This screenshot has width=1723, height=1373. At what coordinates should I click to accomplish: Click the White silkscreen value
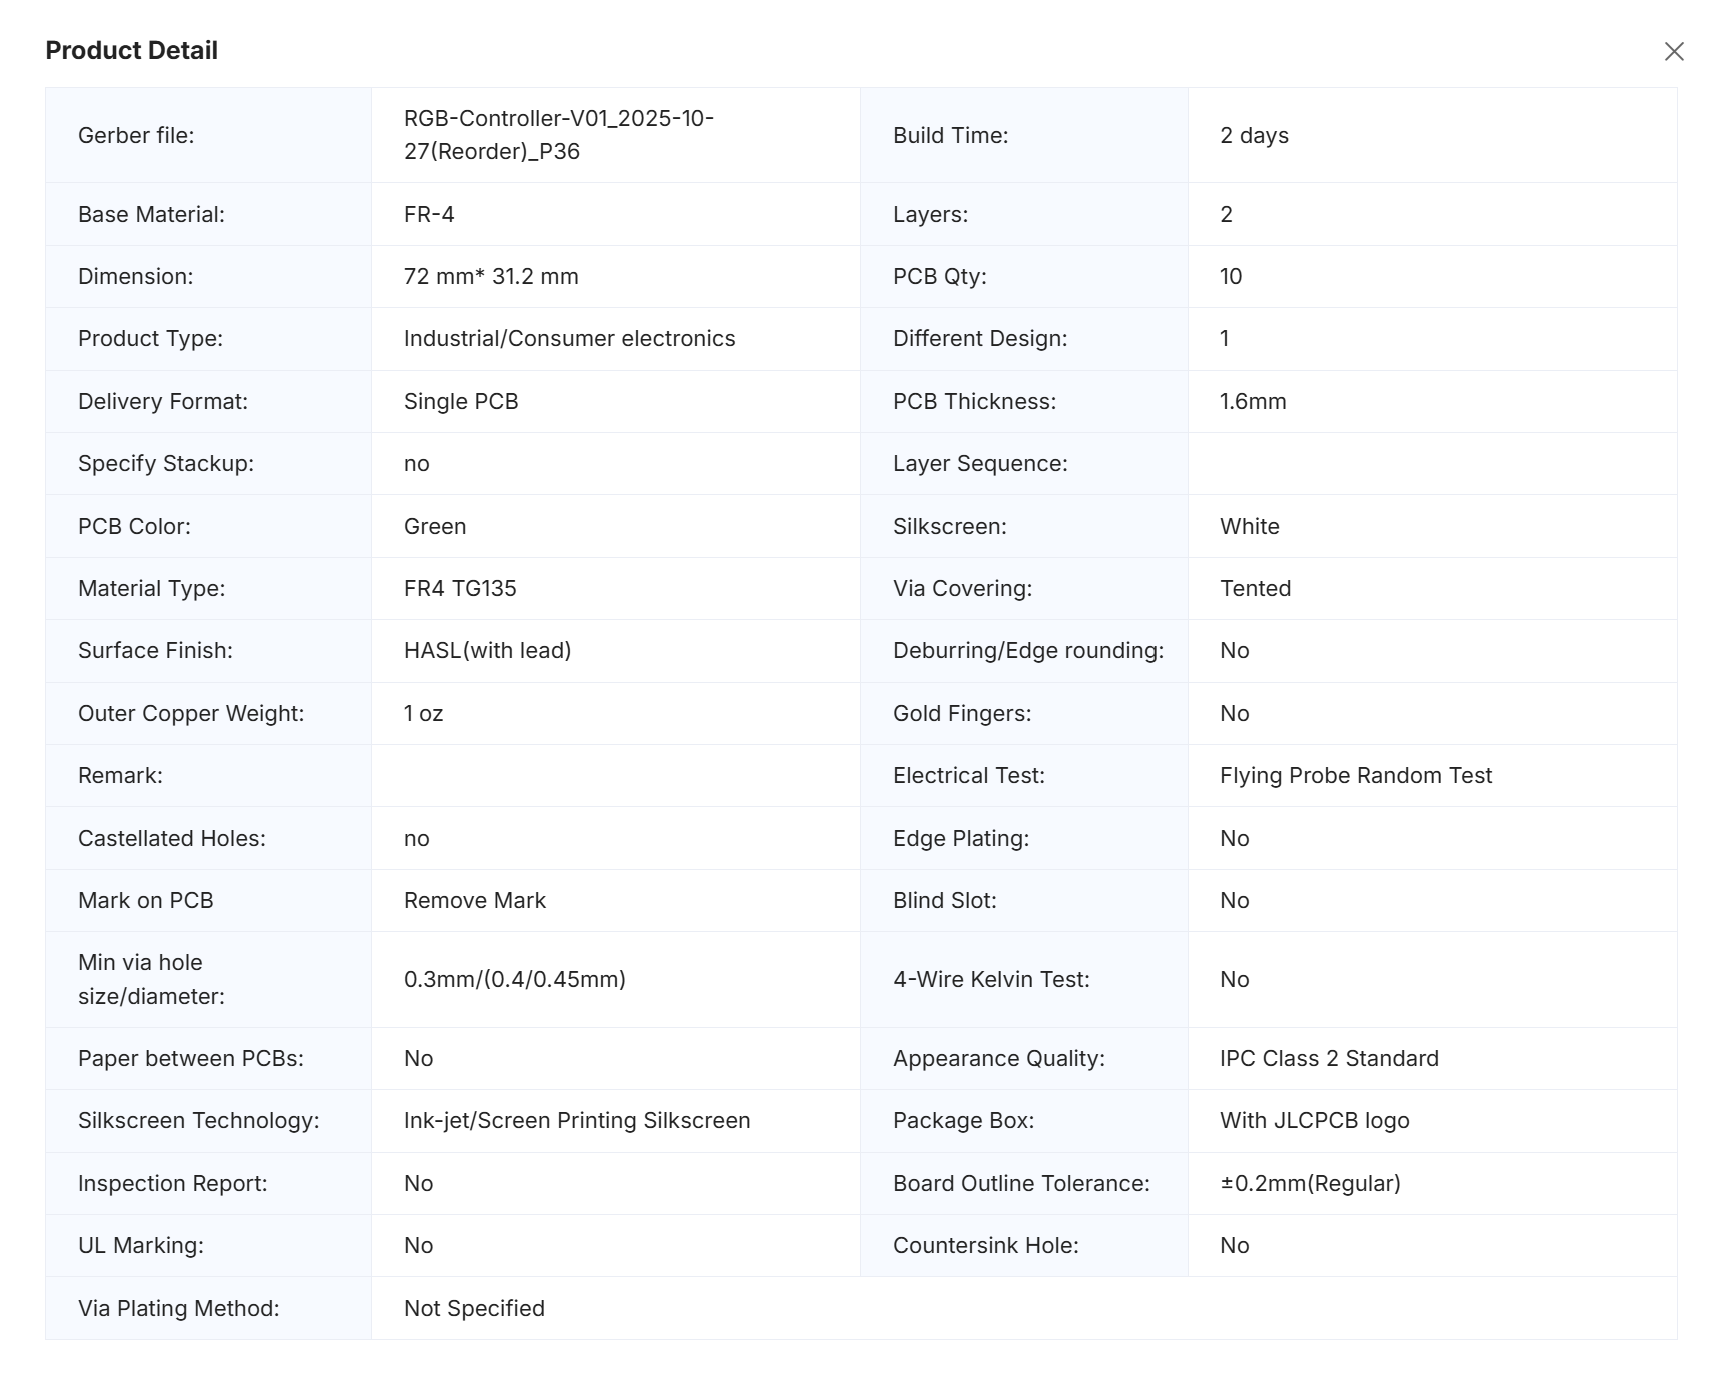pyautogui.click(x=1250, y=526)
